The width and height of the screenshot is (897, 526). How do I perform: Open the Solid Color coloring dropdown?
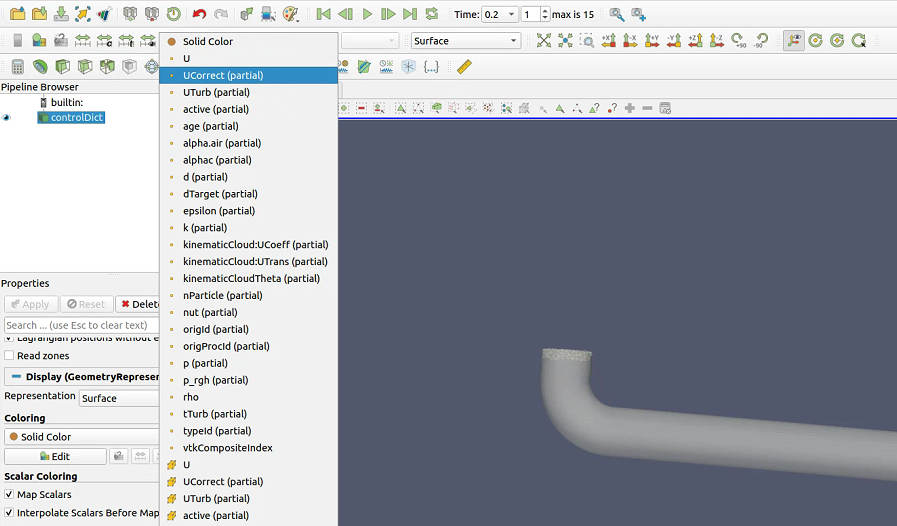[x=82, y=437]
